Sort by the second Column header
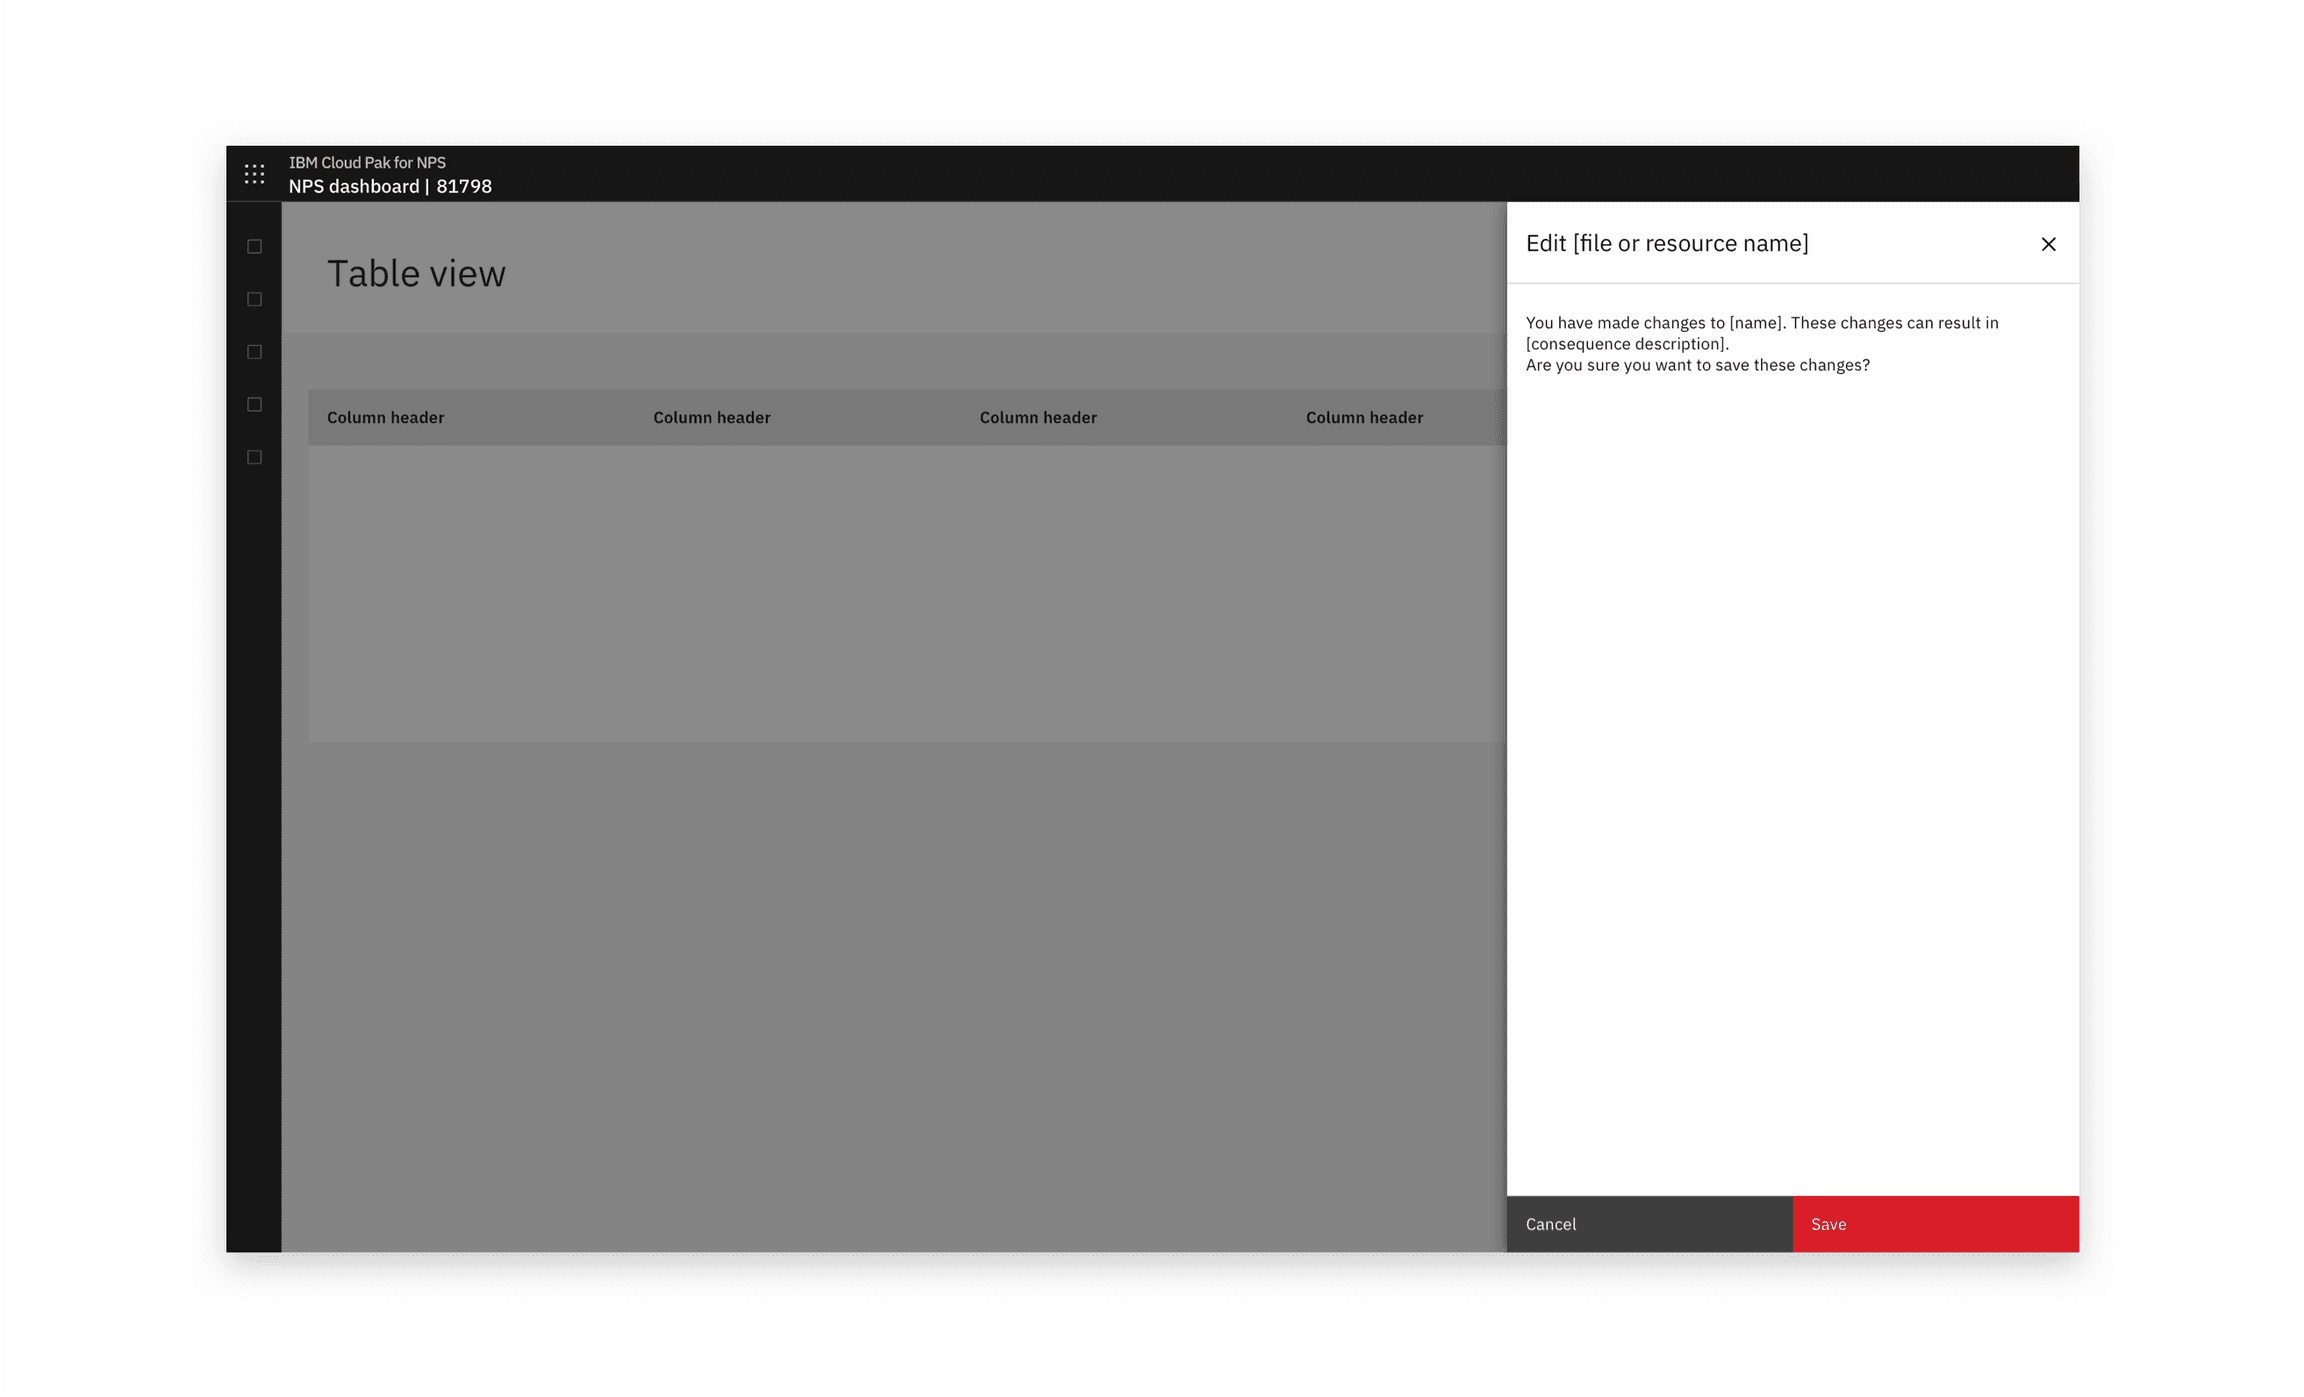Image resolution: width=2304 pixels, height=1397 pixels. pos(711,417)
